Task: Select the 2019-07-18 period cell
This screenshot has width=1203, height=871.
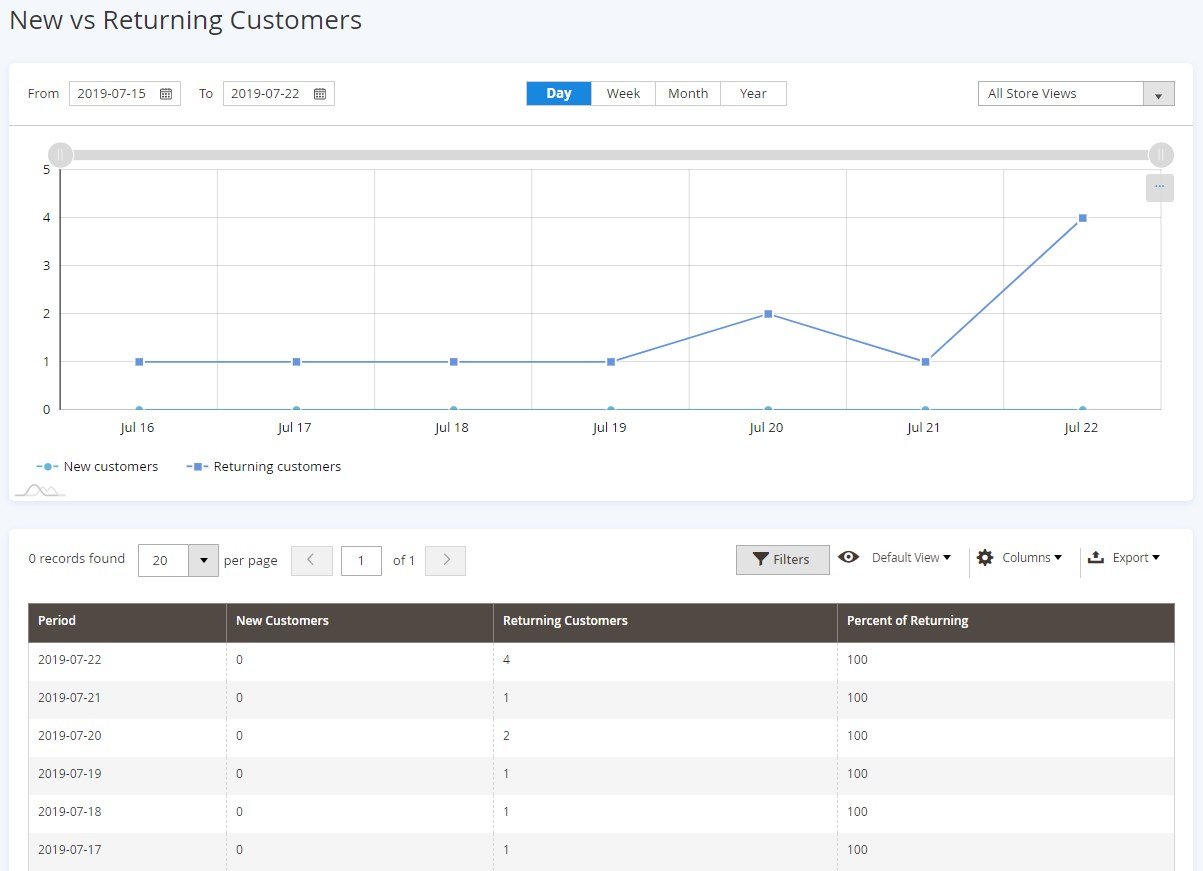Action: click(x=127, y=812)
